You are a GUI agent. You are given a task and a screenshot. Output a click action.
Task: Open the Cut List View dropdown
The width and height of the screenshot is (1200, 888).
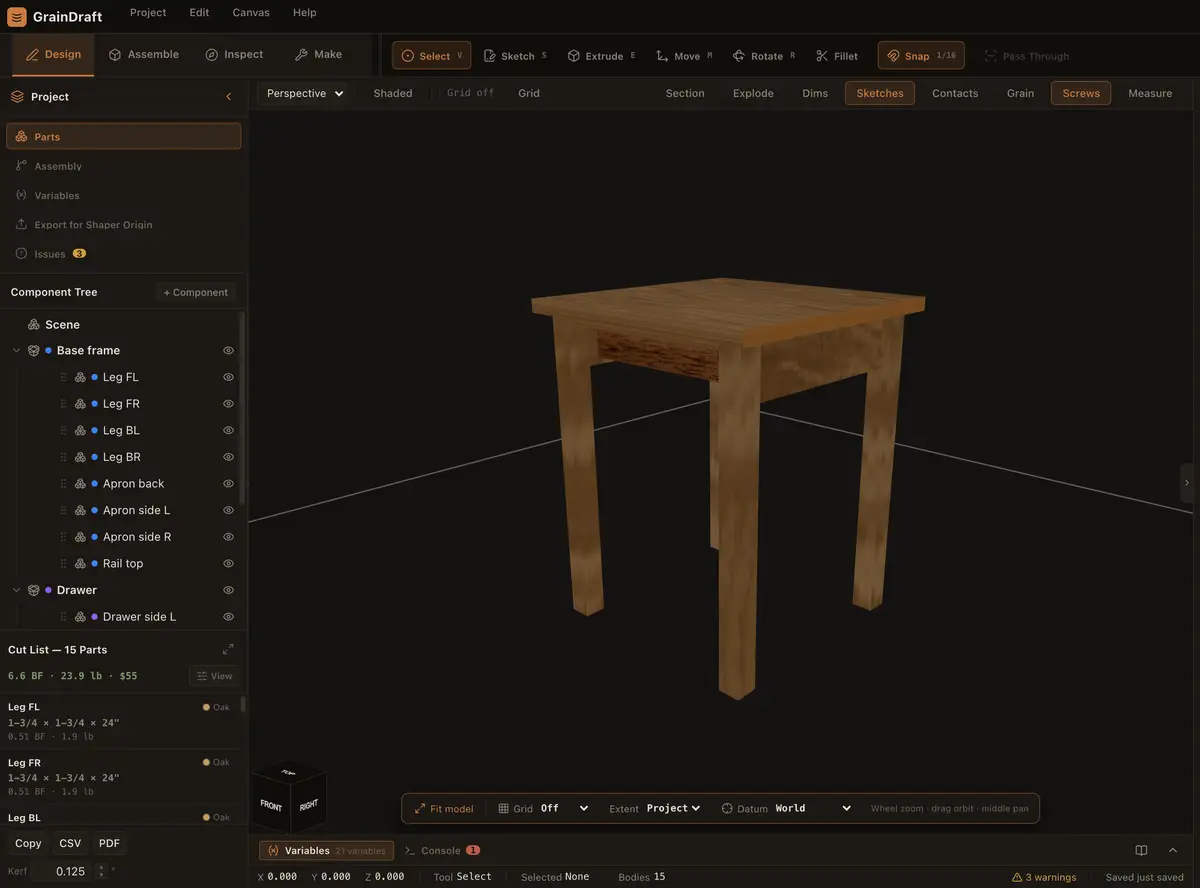[x=214, y=676]
